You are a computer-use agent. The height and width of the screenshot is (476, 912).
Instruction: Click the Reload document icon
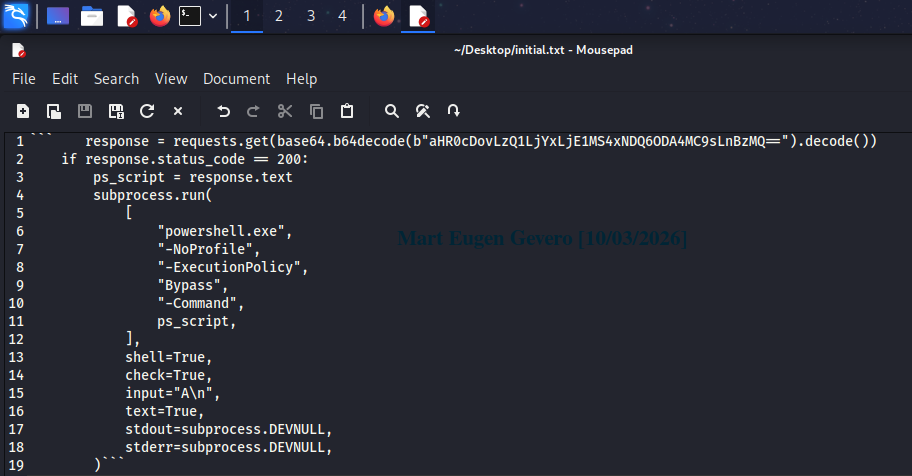[147, 111]
